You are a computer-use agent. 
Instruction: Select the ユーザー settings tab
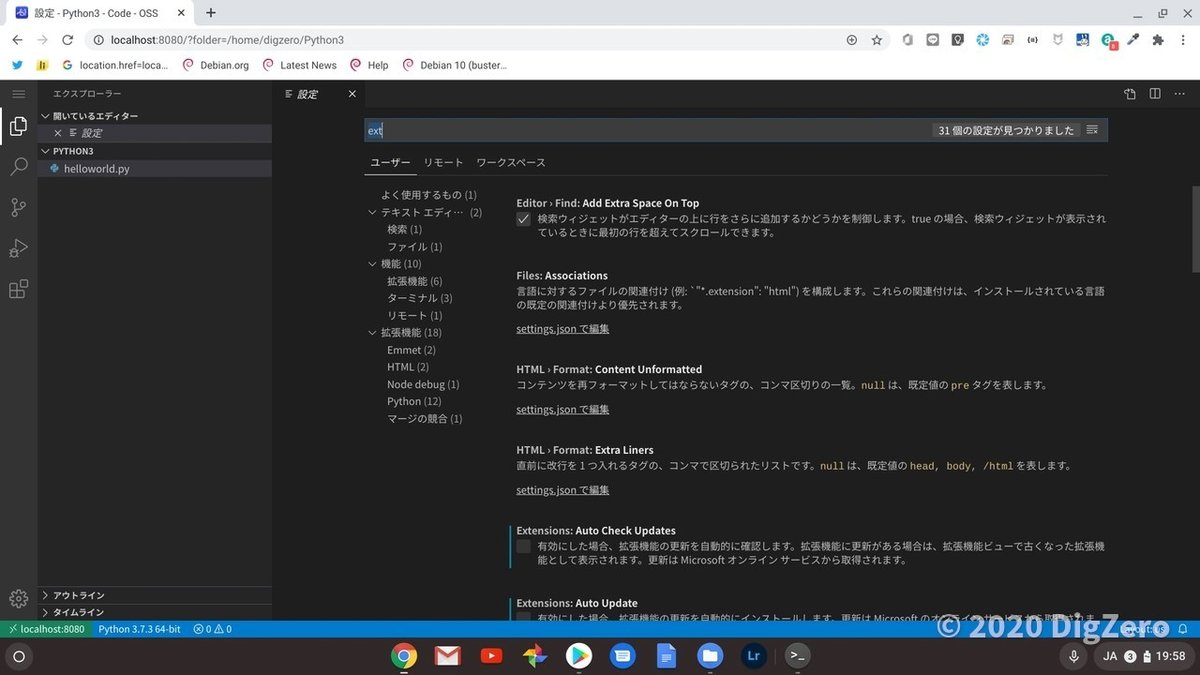click(x=390, y=162)
